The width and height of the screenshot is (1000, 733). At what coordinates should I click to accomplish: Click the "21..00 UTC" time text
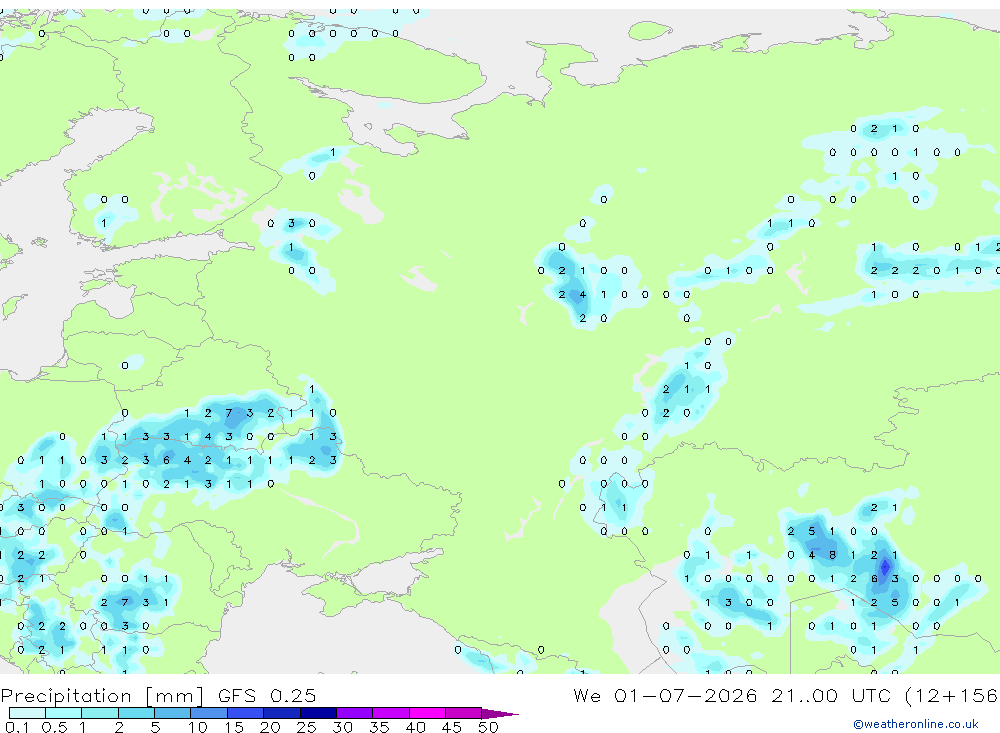point(831,695)
